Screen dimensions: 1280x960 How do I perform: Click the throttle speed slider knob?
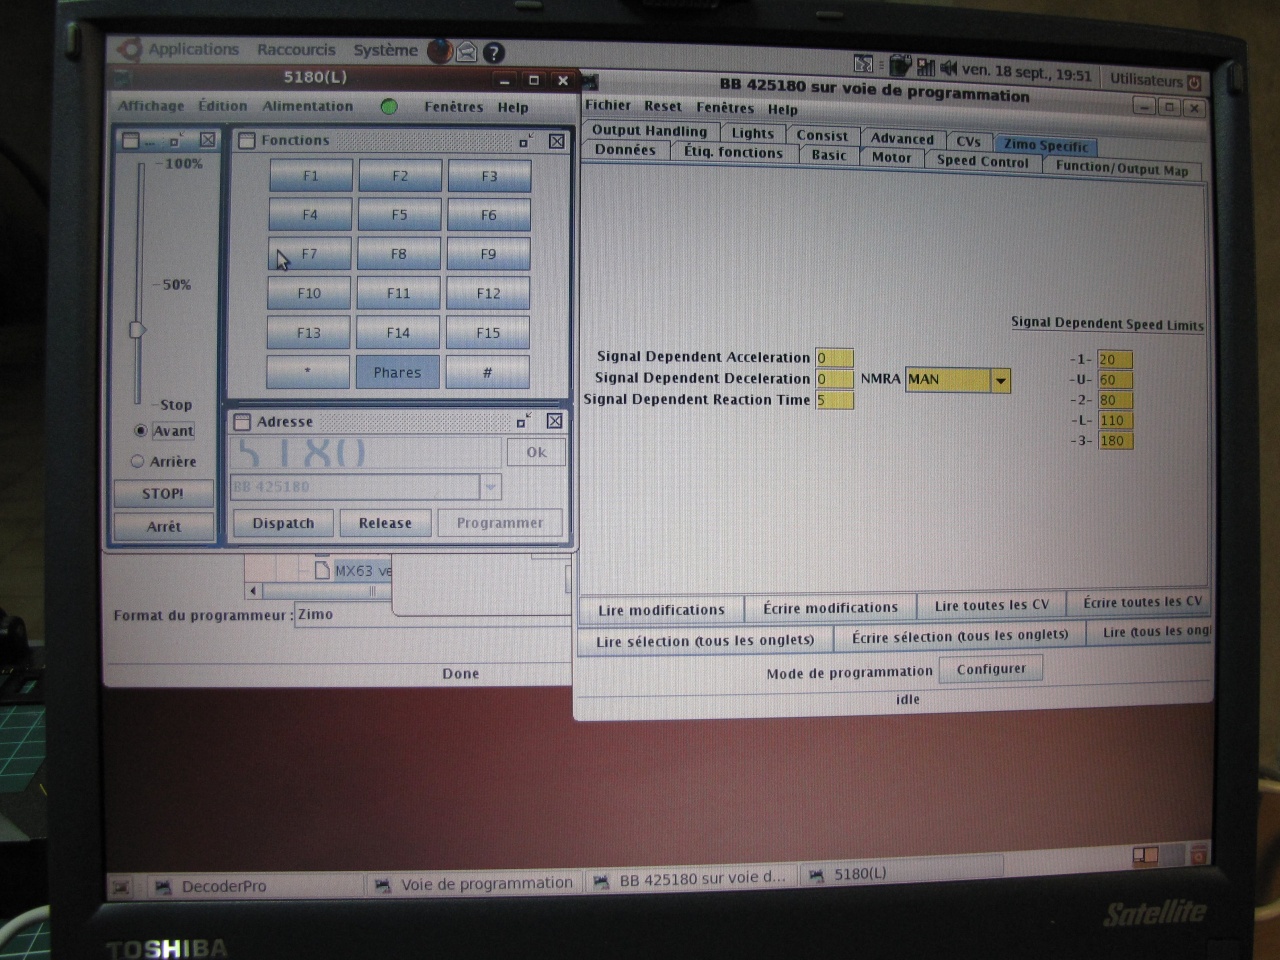(138, 330)
